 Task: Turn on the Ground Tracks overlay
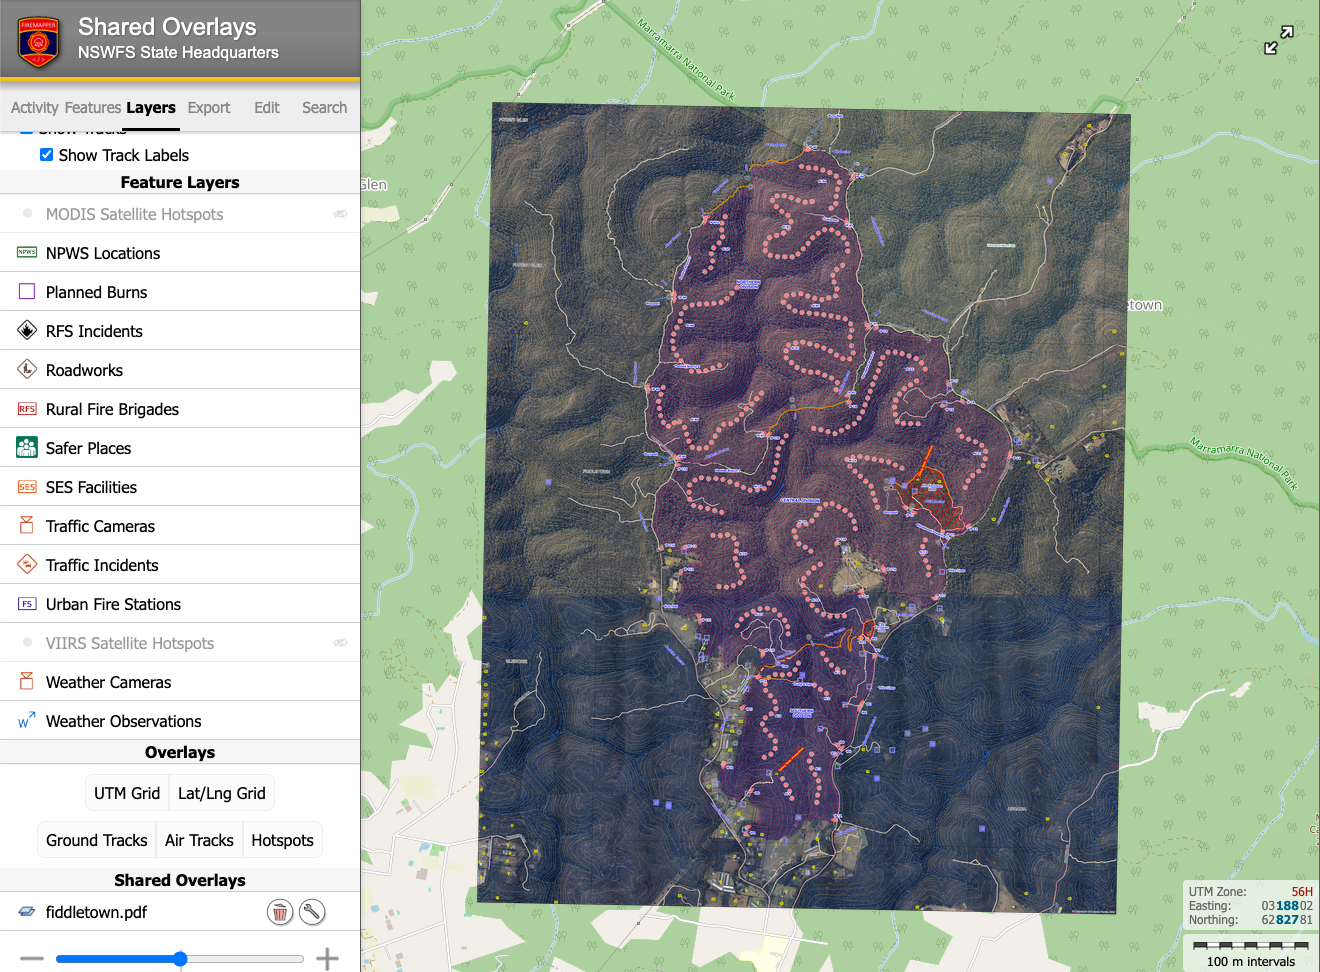coord(97,840)
